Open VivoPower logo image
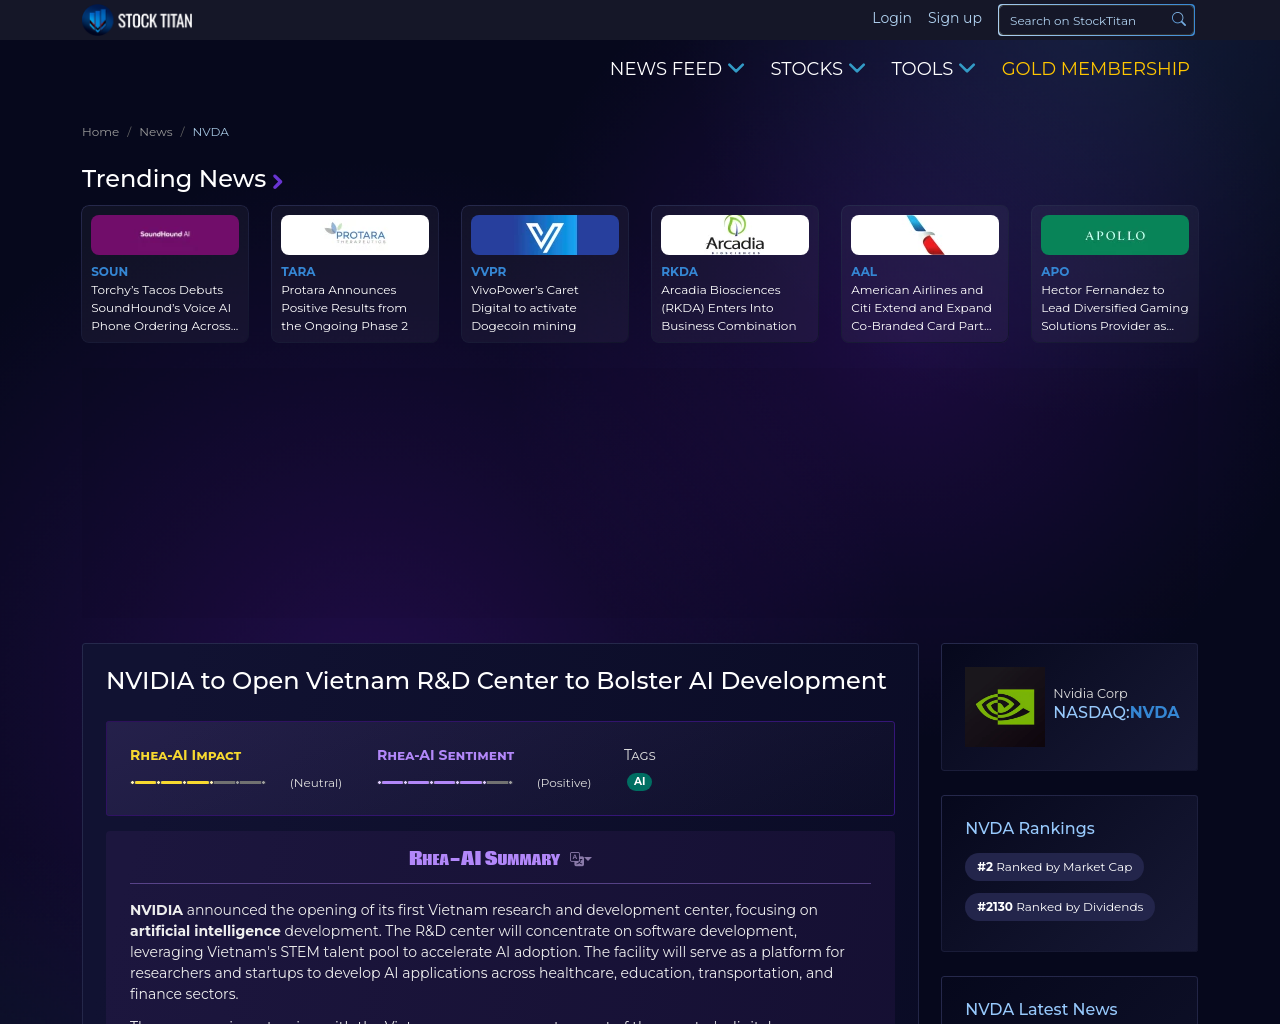 545,235
